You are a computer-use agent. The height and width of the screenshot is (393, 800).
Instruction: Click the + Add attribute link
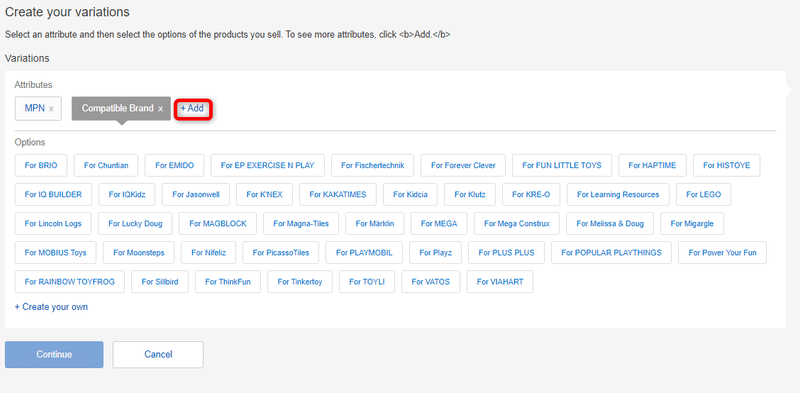(x=192, y=108)
